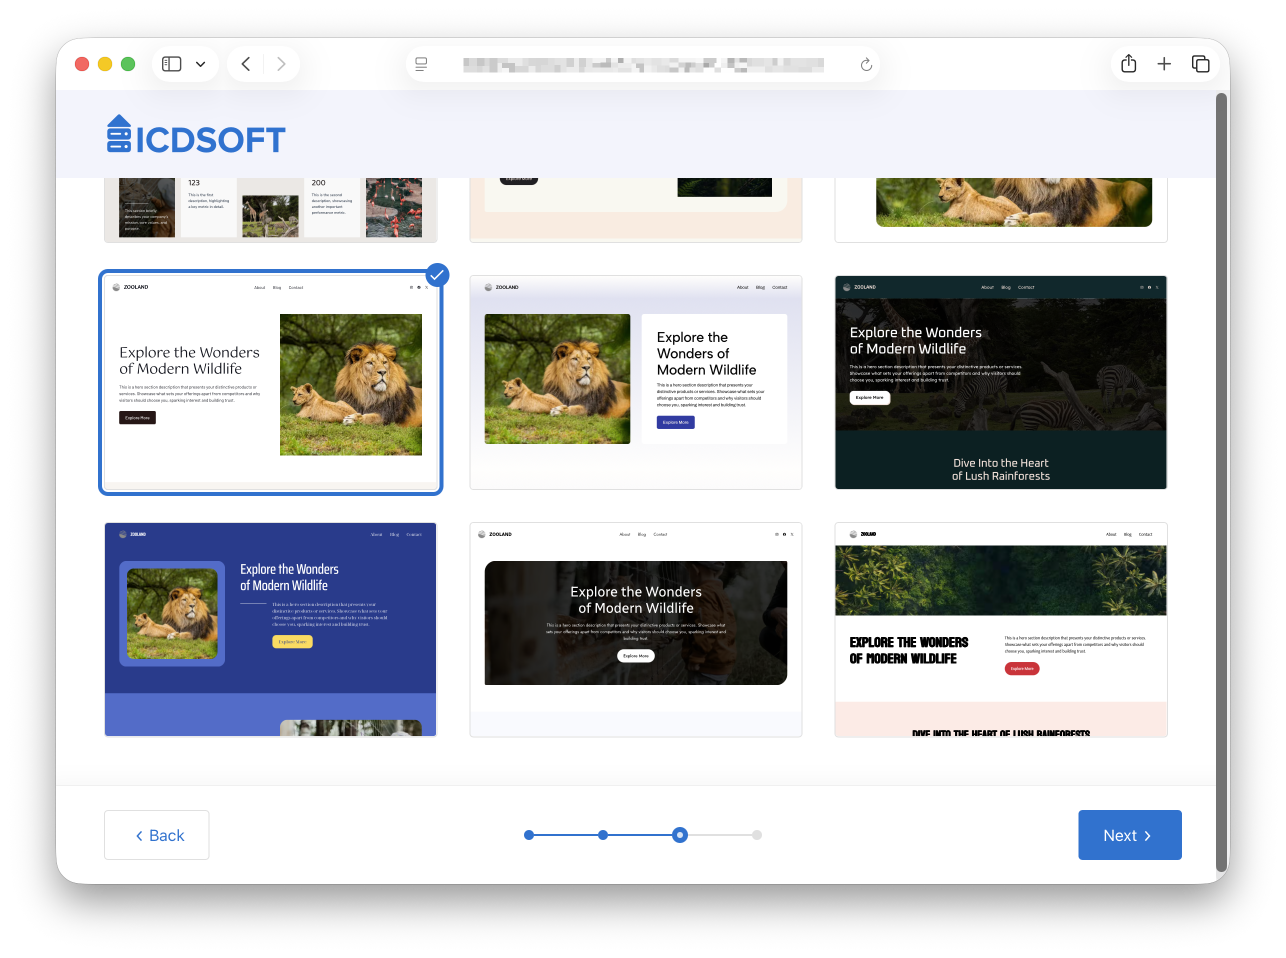
Task: Reload the page with the refresh icon
Action: [x=866, y=65]
